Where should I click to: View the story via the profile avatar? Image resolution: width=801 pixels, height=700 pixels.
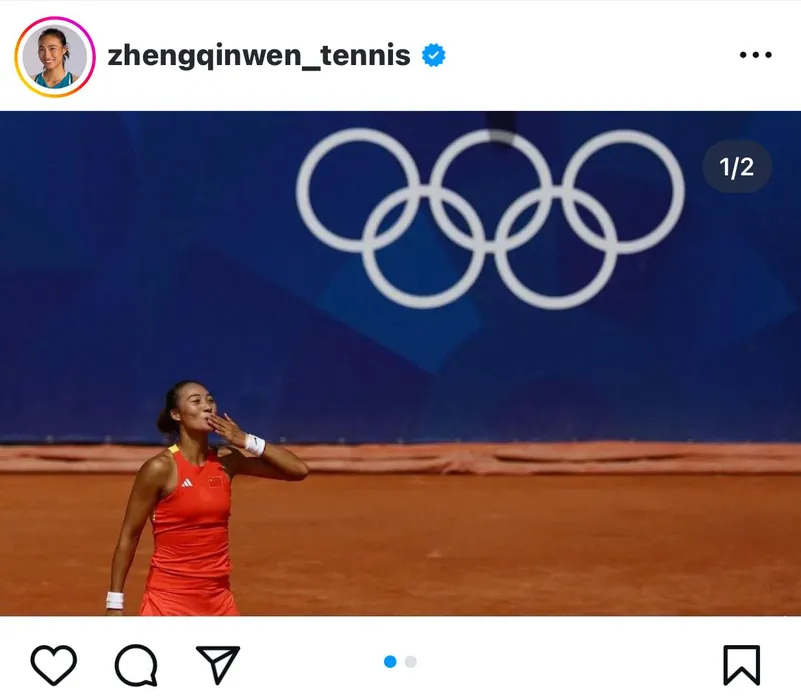point(55,56)
